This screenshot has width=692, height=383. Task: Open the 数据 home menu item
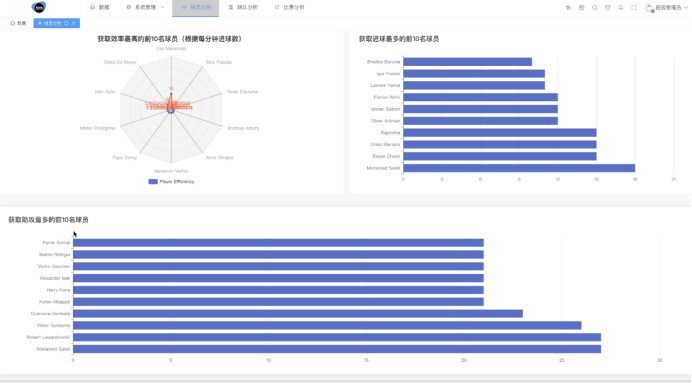click(100, 8)
